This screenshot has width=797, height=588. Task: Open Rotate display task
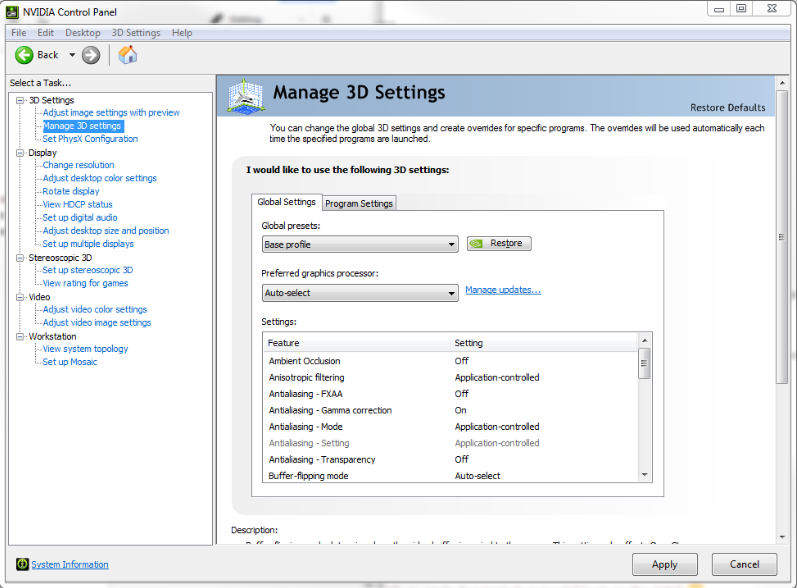[71, 191]
